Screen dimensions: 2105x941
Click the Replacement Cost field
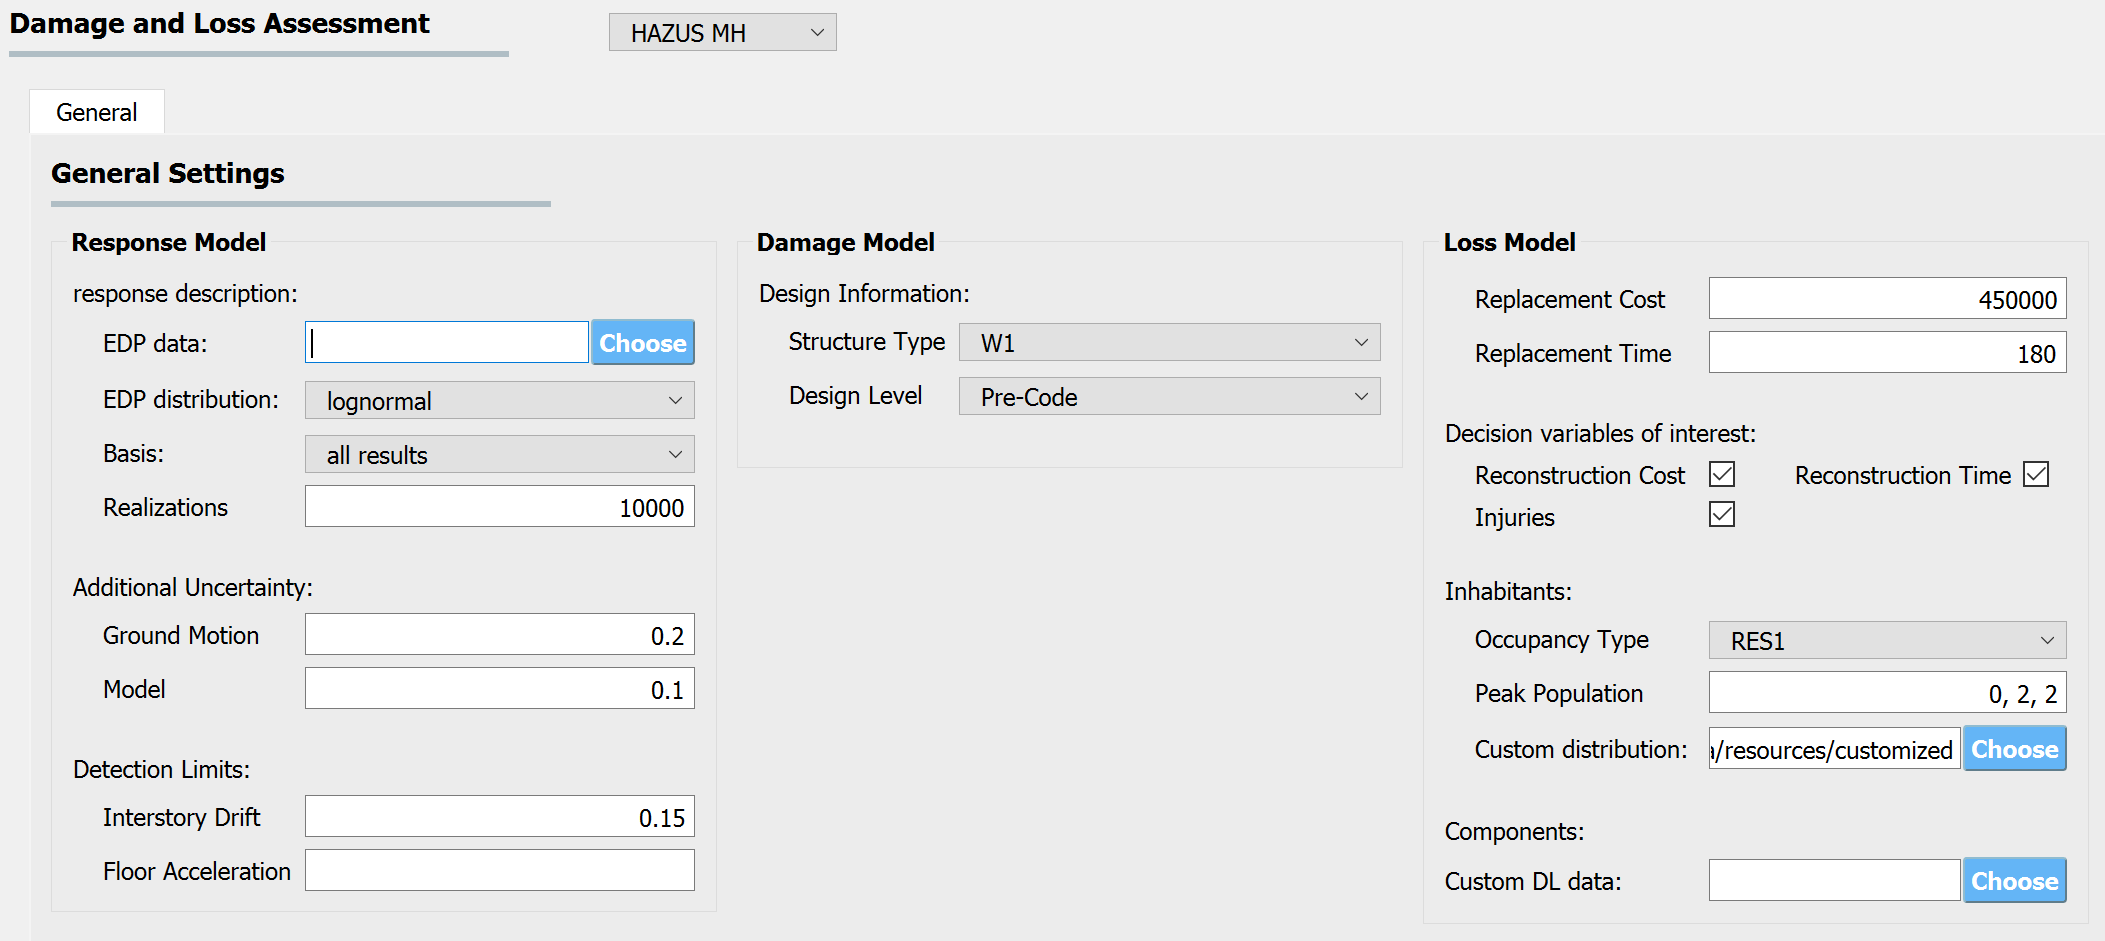(x=1888, y=299)
